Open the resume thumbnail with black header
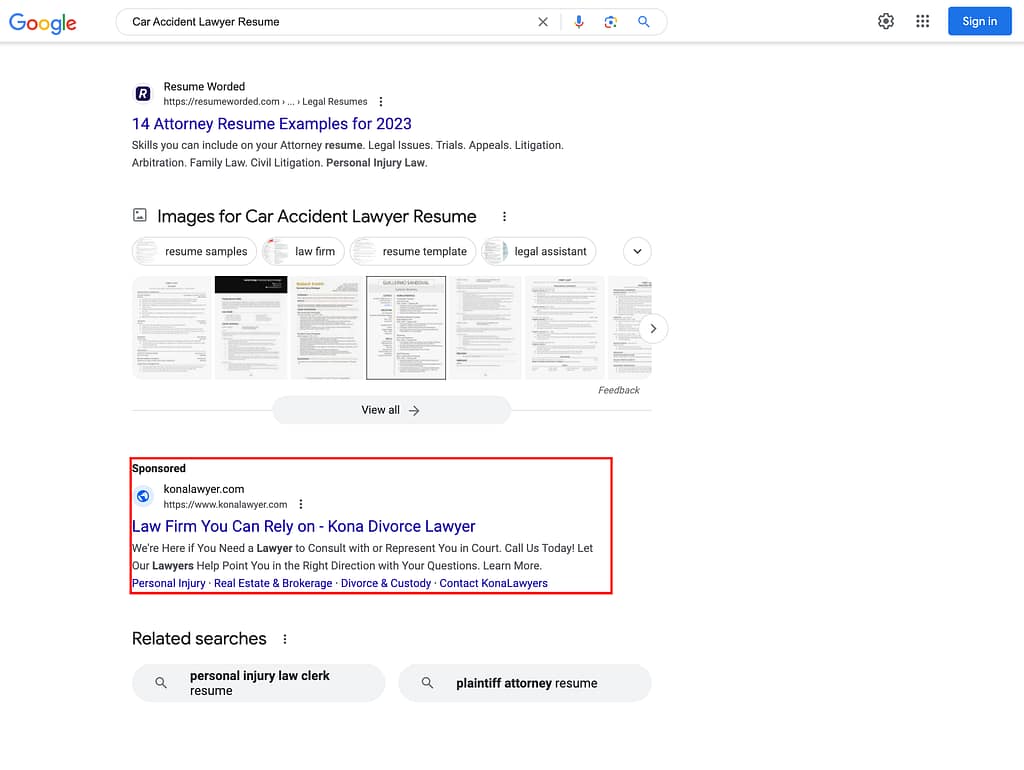Viewport: 1024px width, 770px height. coord(251,328)
